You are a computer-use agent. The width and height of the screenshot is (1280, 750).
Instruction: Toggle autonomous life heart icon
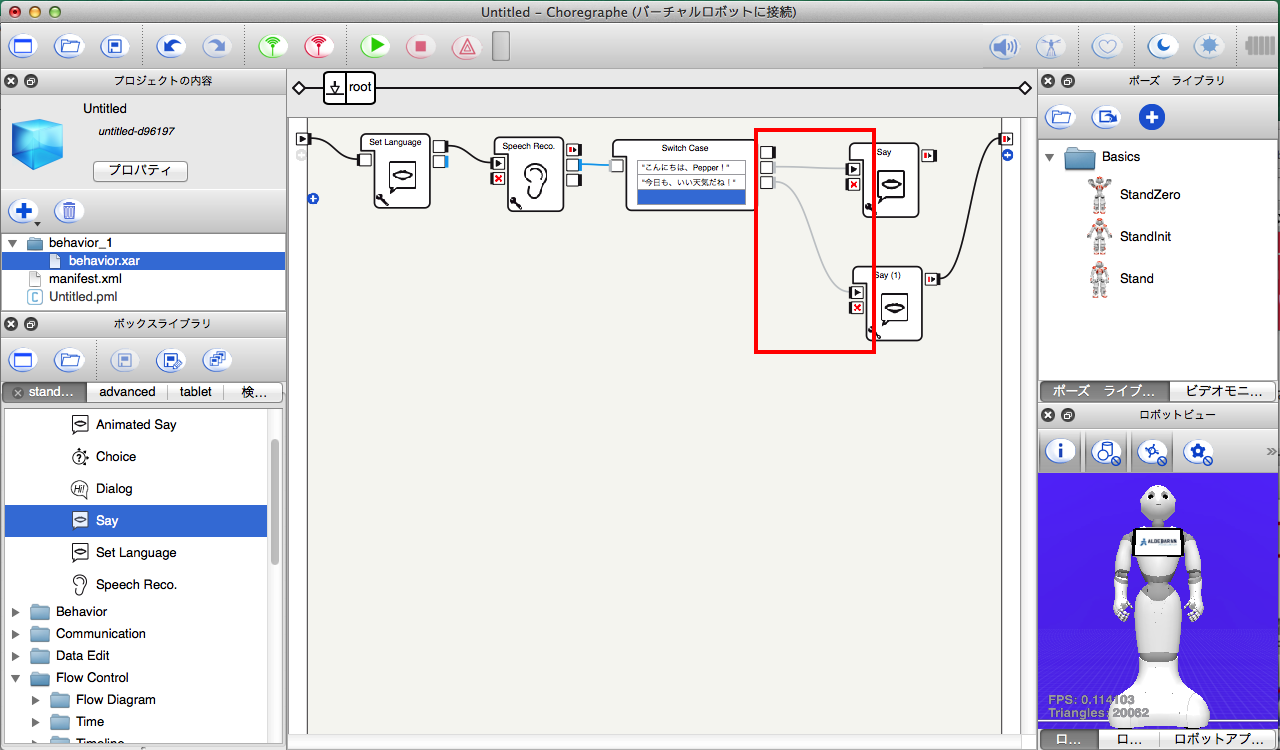click(x=1105, y=46)
